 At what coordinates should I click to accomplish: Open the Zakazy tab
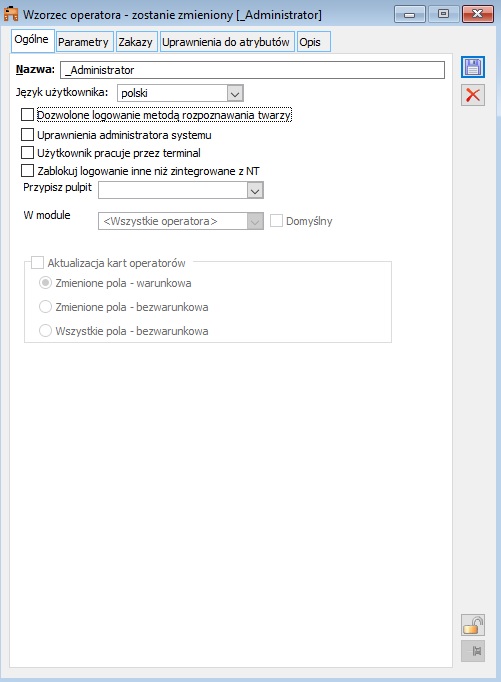coord(137,42)
